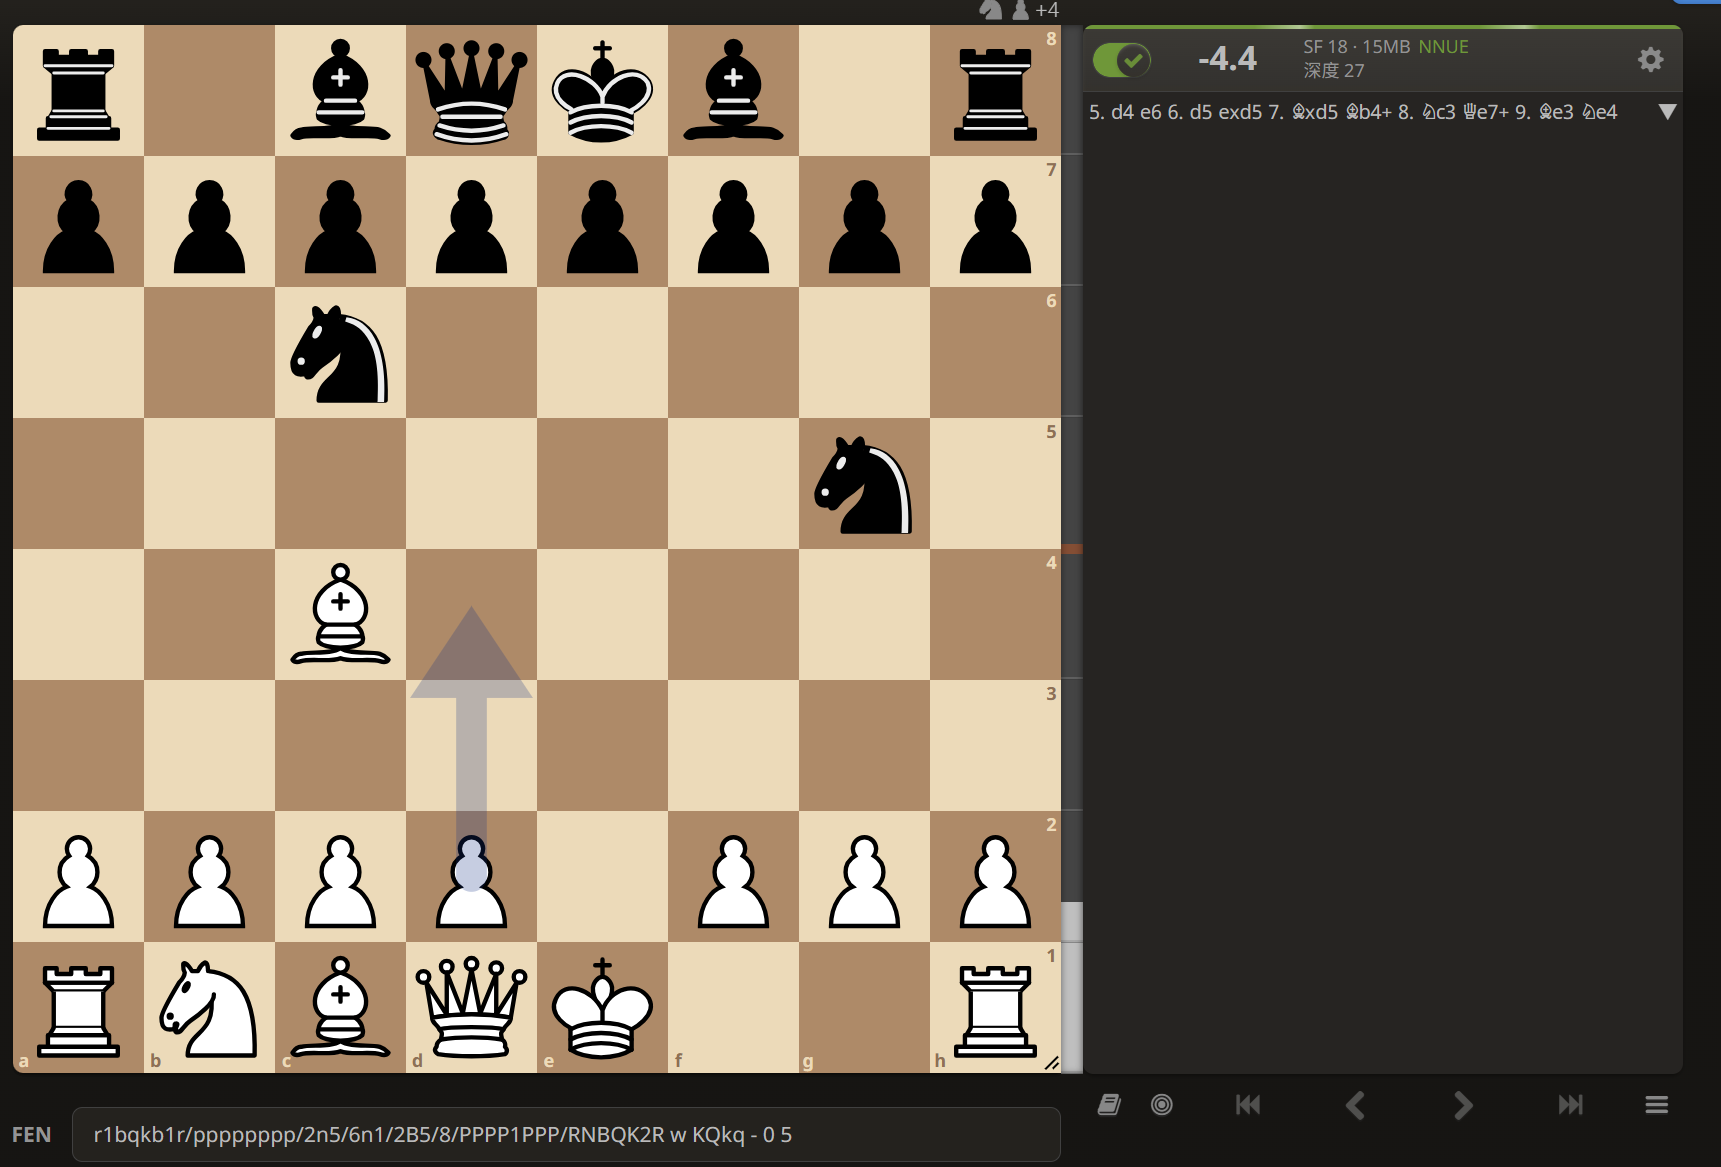This screenshot has width=1721, height=1167.
Task: Jump to last move button
Action: [x=1570, y=1105]
